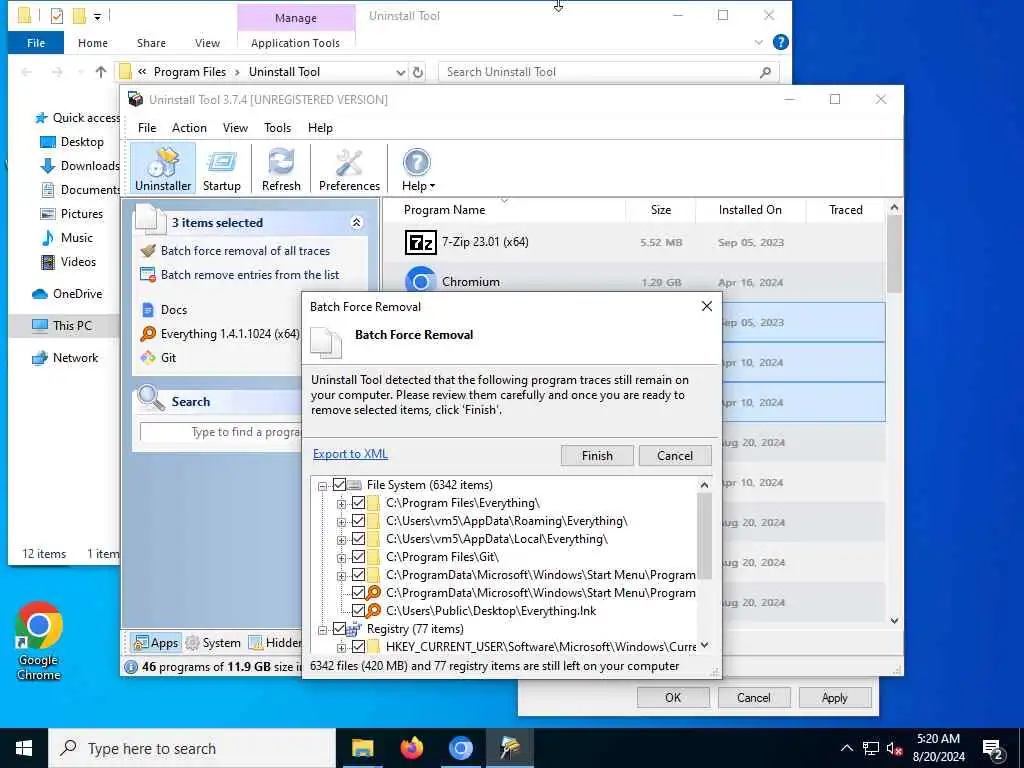Go up one folder in Explorer

pos(101,72)
